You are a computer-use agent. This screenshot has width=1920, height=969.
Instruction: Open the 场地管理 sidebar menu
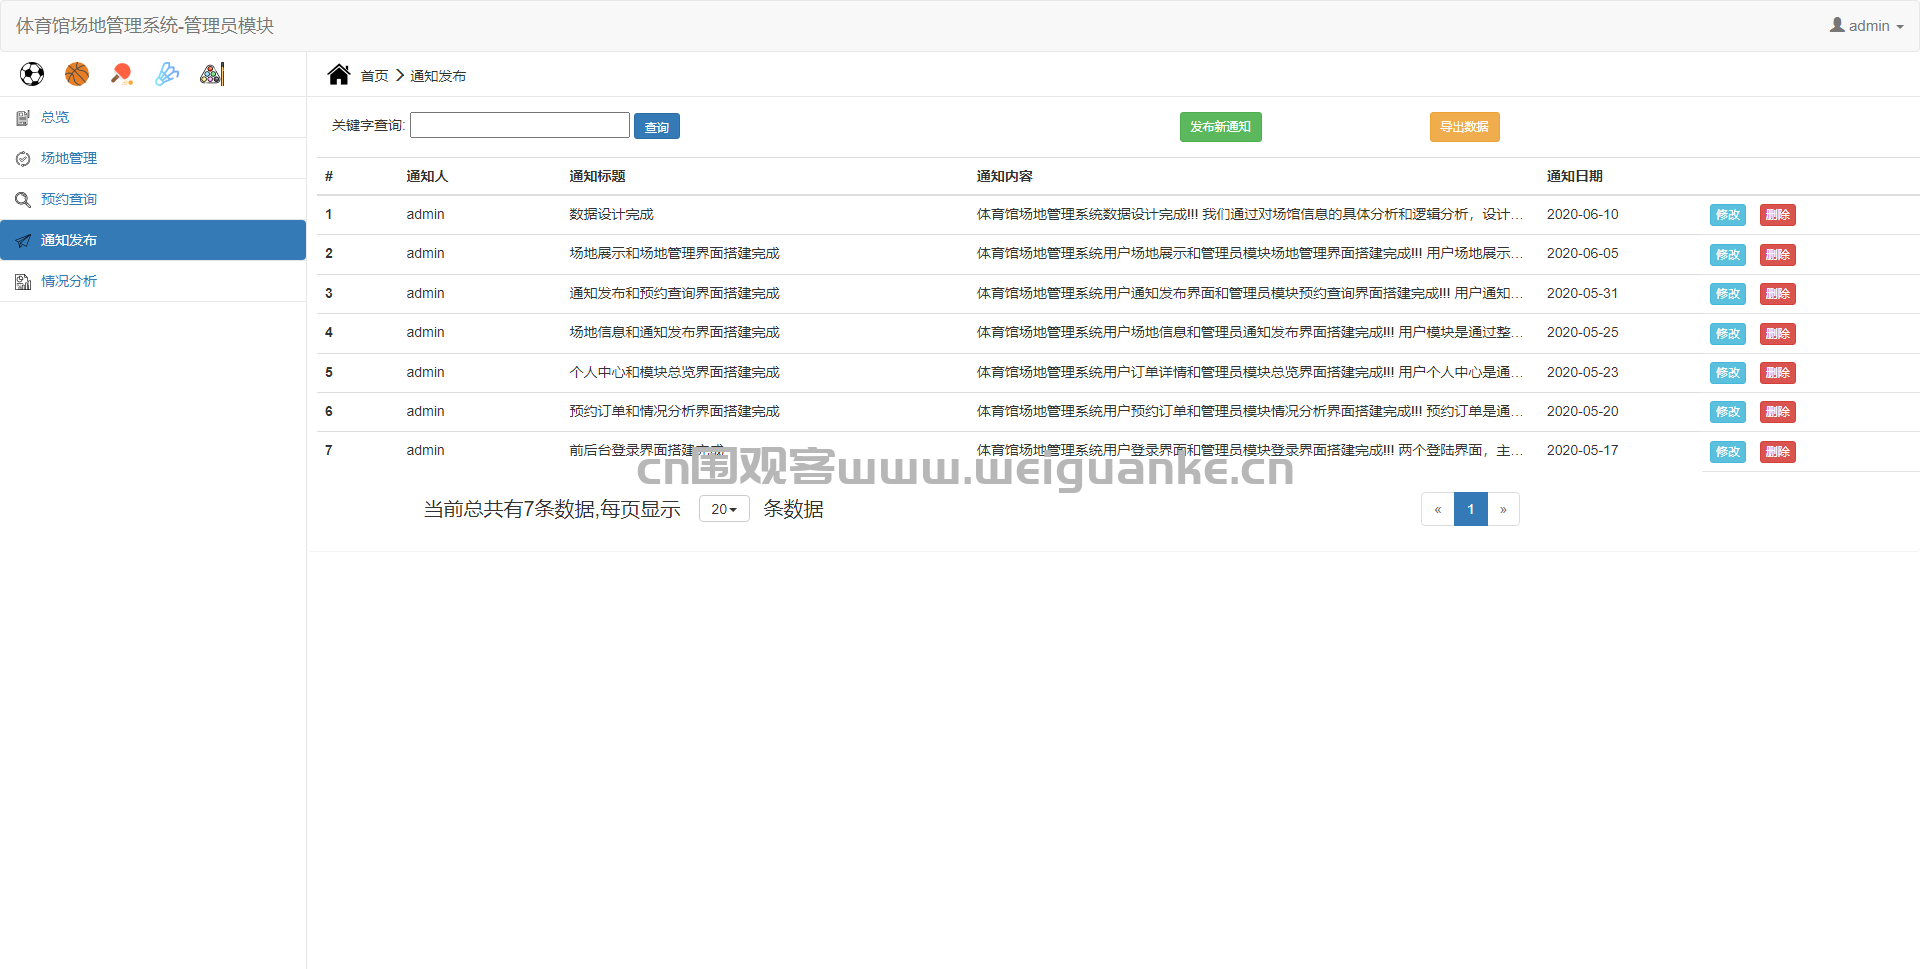pos(153,159)
